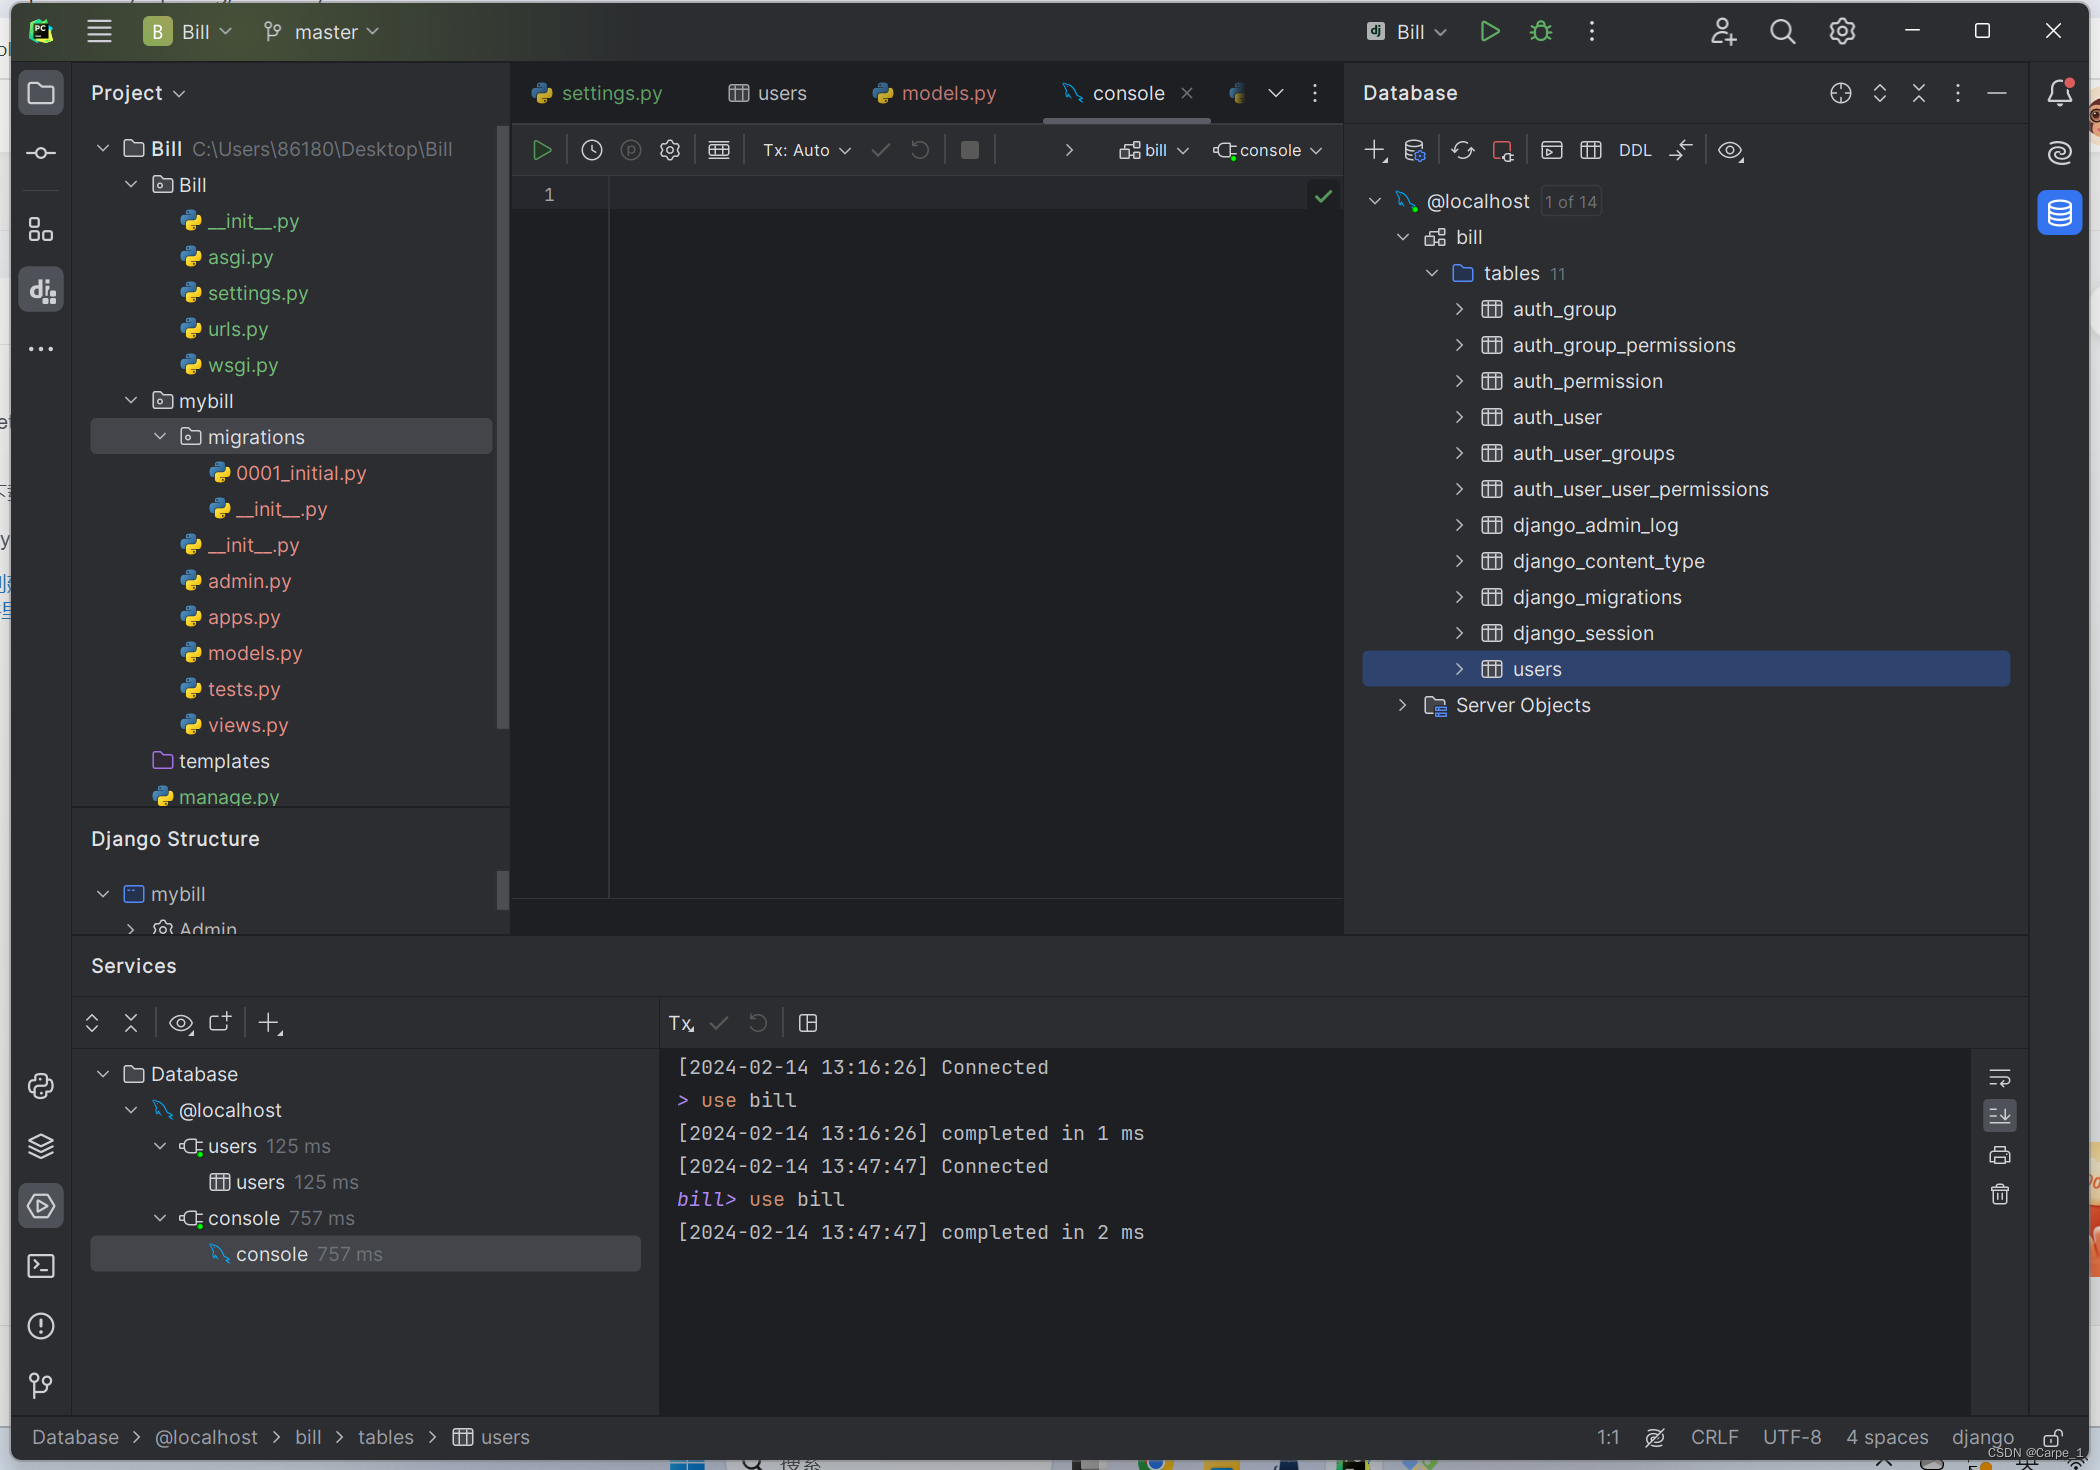Image resolution: width=2100 pixels, height=1470 pixels.
Task: Open the AI Assistant sidebar icon
Action: click(2059, 152)
